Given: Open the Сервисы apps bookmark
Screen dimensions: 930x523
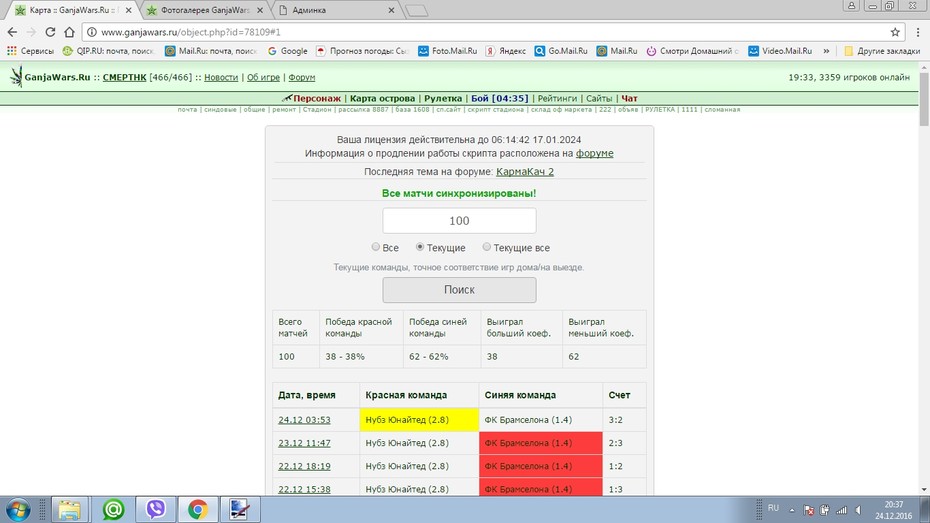Looking at the screenshot, I should pos(30,51).
